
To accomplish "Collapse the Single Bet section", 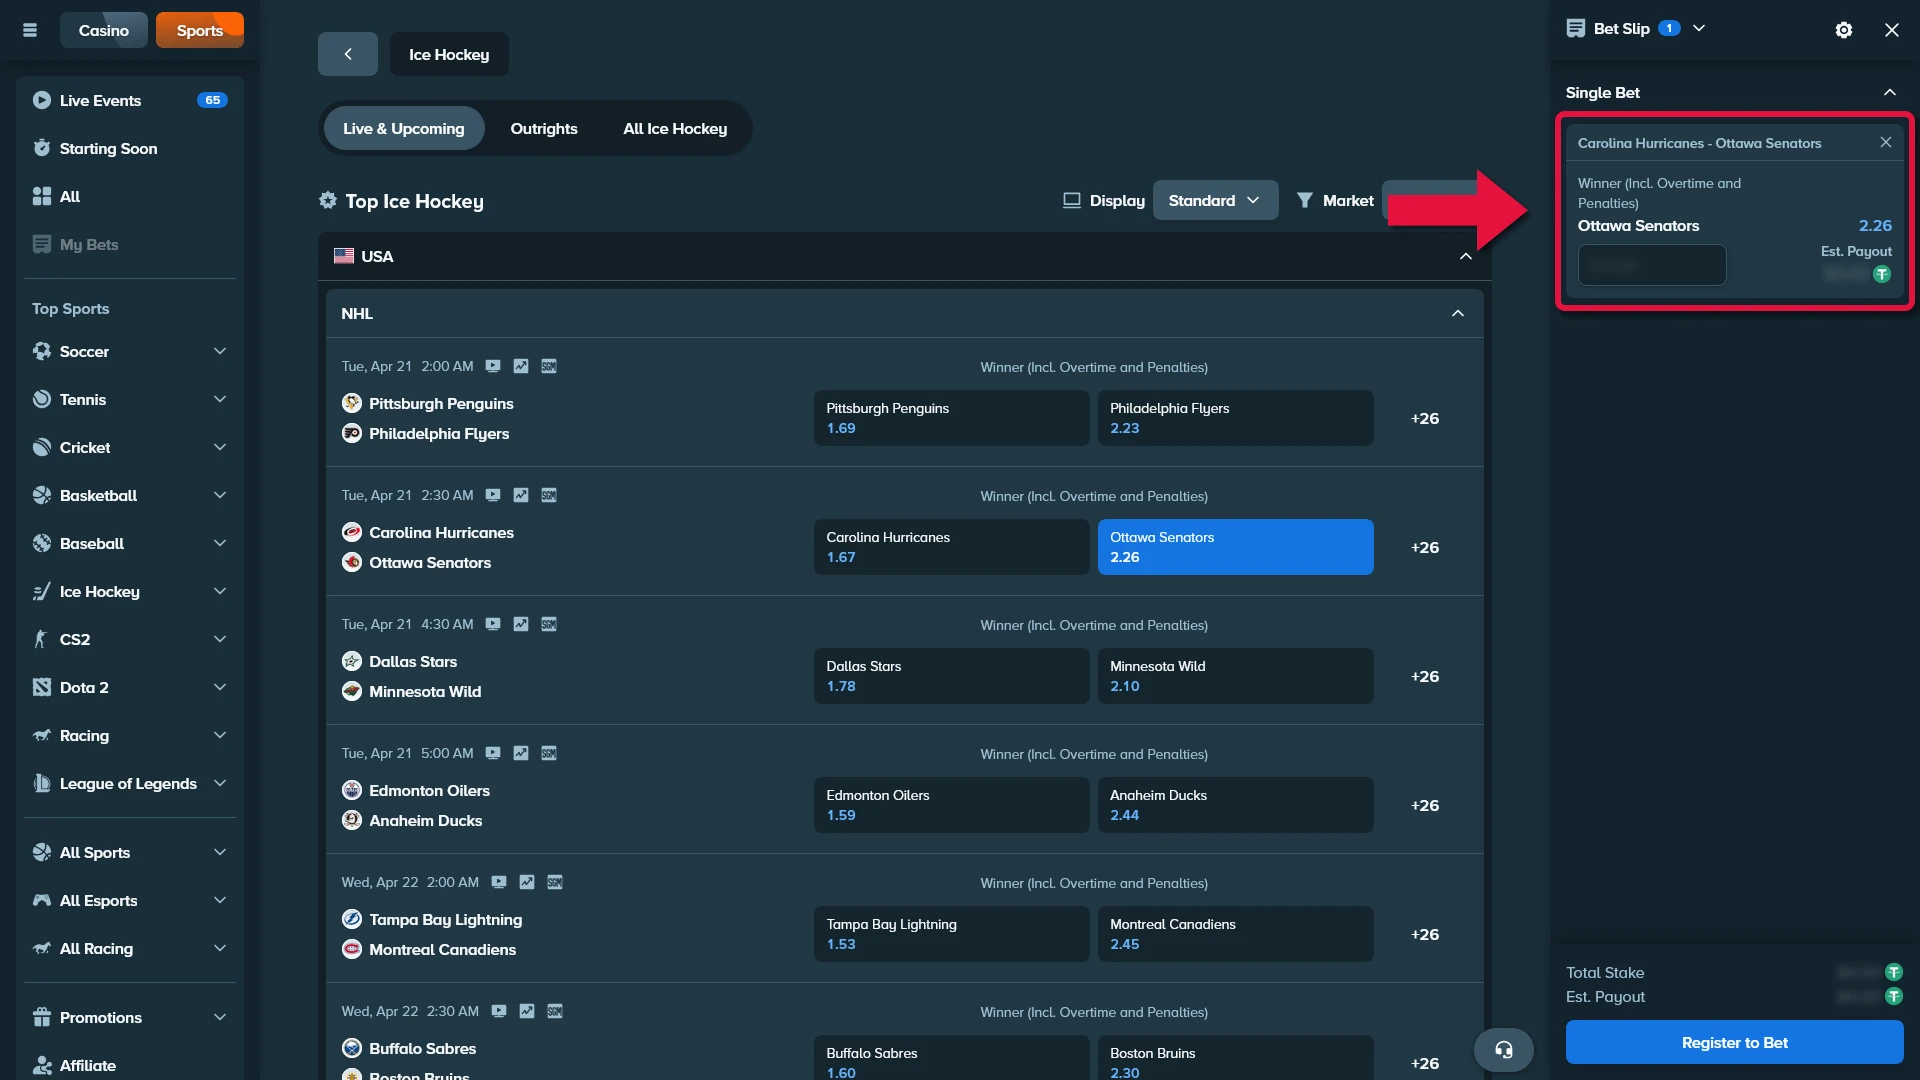I will tap(1890, 92).
